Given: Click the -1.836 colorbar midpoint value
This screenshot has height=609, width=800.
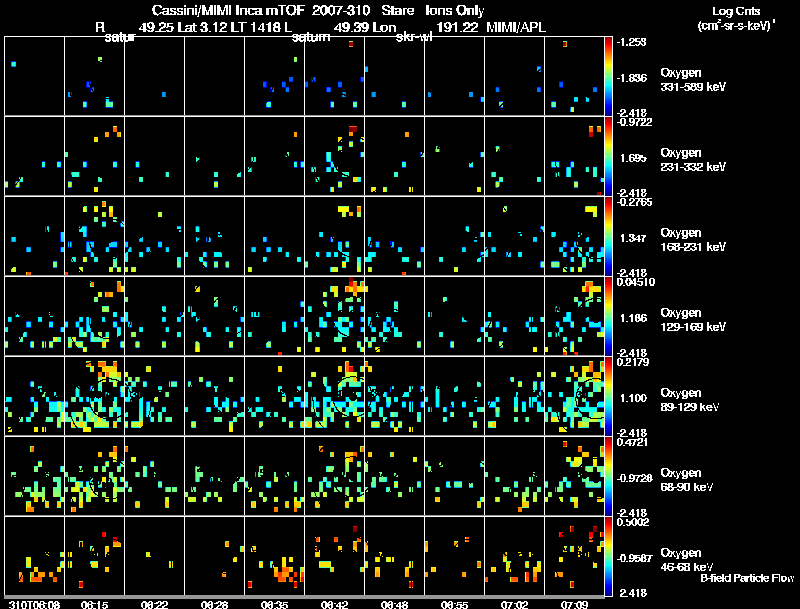Looking at the screenshot, I should pos(631,78).
